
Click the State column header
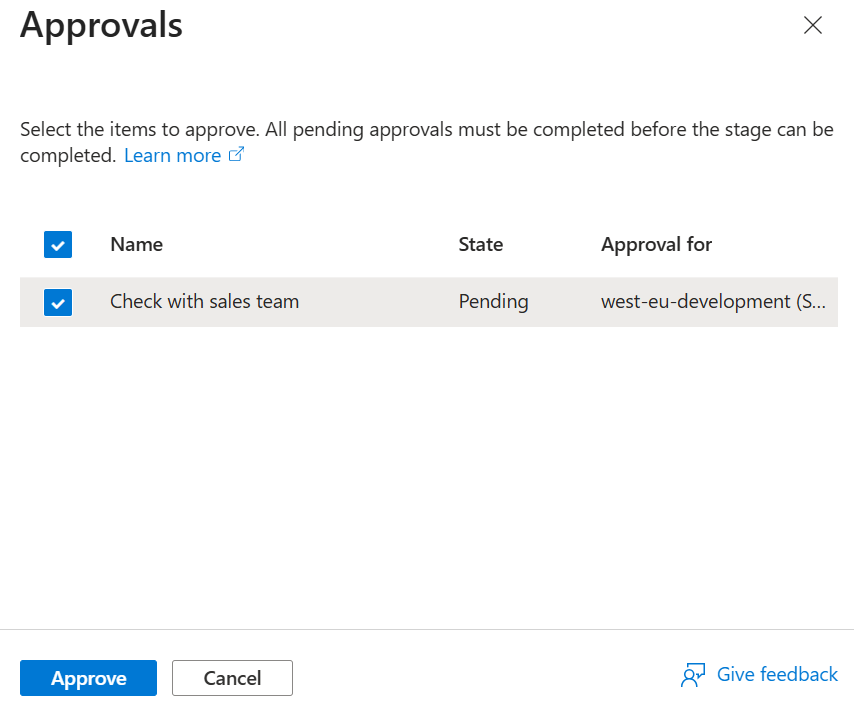480,245
